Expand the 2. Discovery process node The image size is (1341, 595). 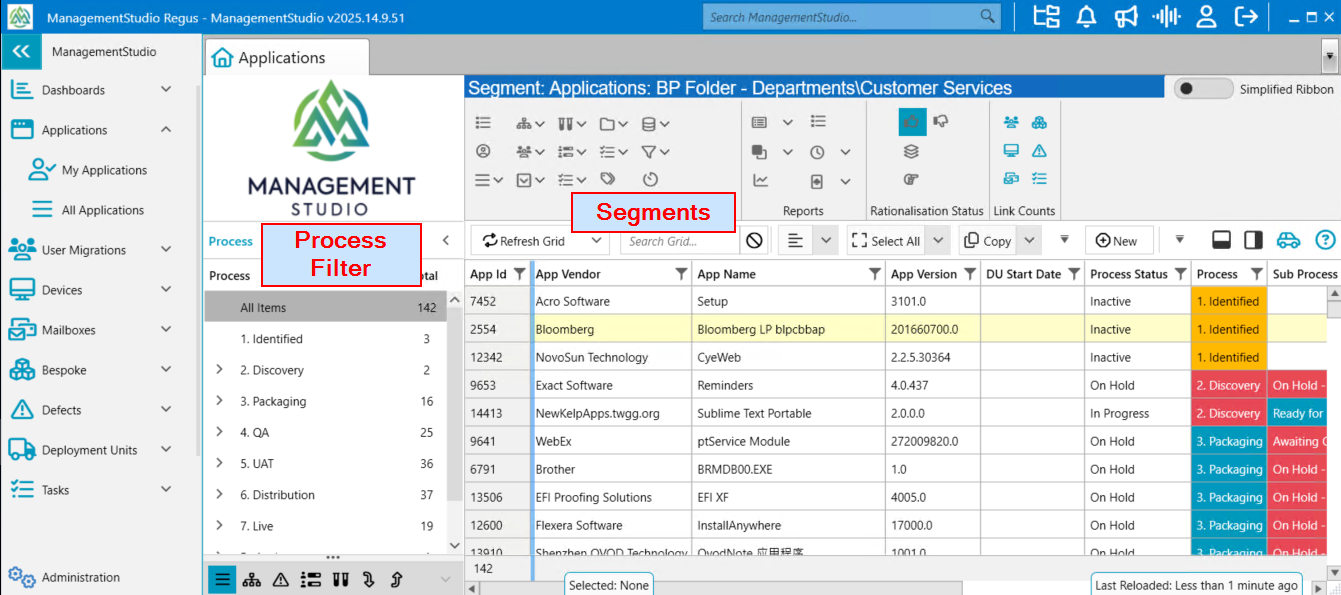pyautogui.click(x=219, y=370)
